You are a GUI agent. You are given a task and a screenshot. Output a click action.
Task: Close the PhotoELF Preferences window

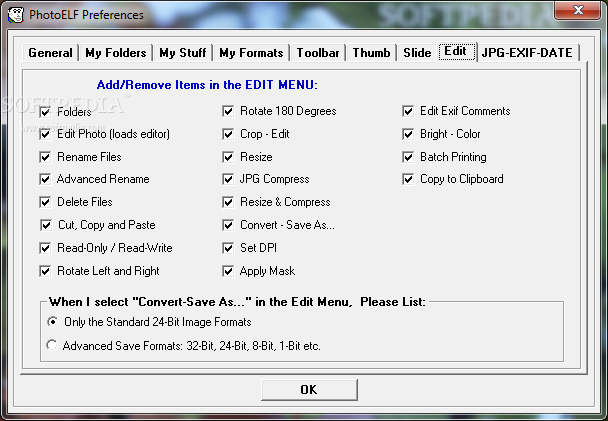coord(578,10)
